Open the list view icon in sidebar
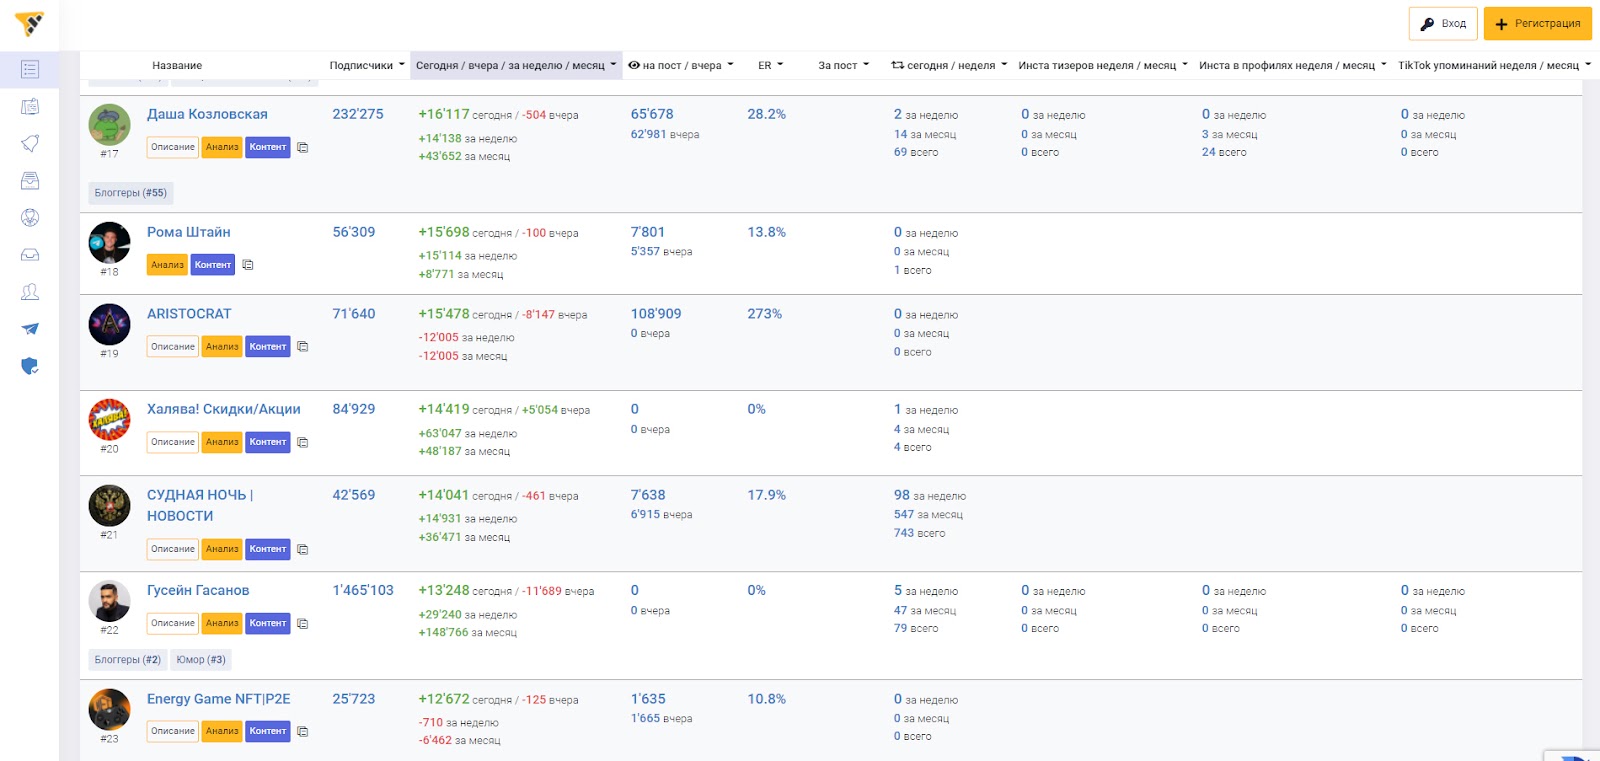Viewport: 1600px width, 761px height. 30,69
